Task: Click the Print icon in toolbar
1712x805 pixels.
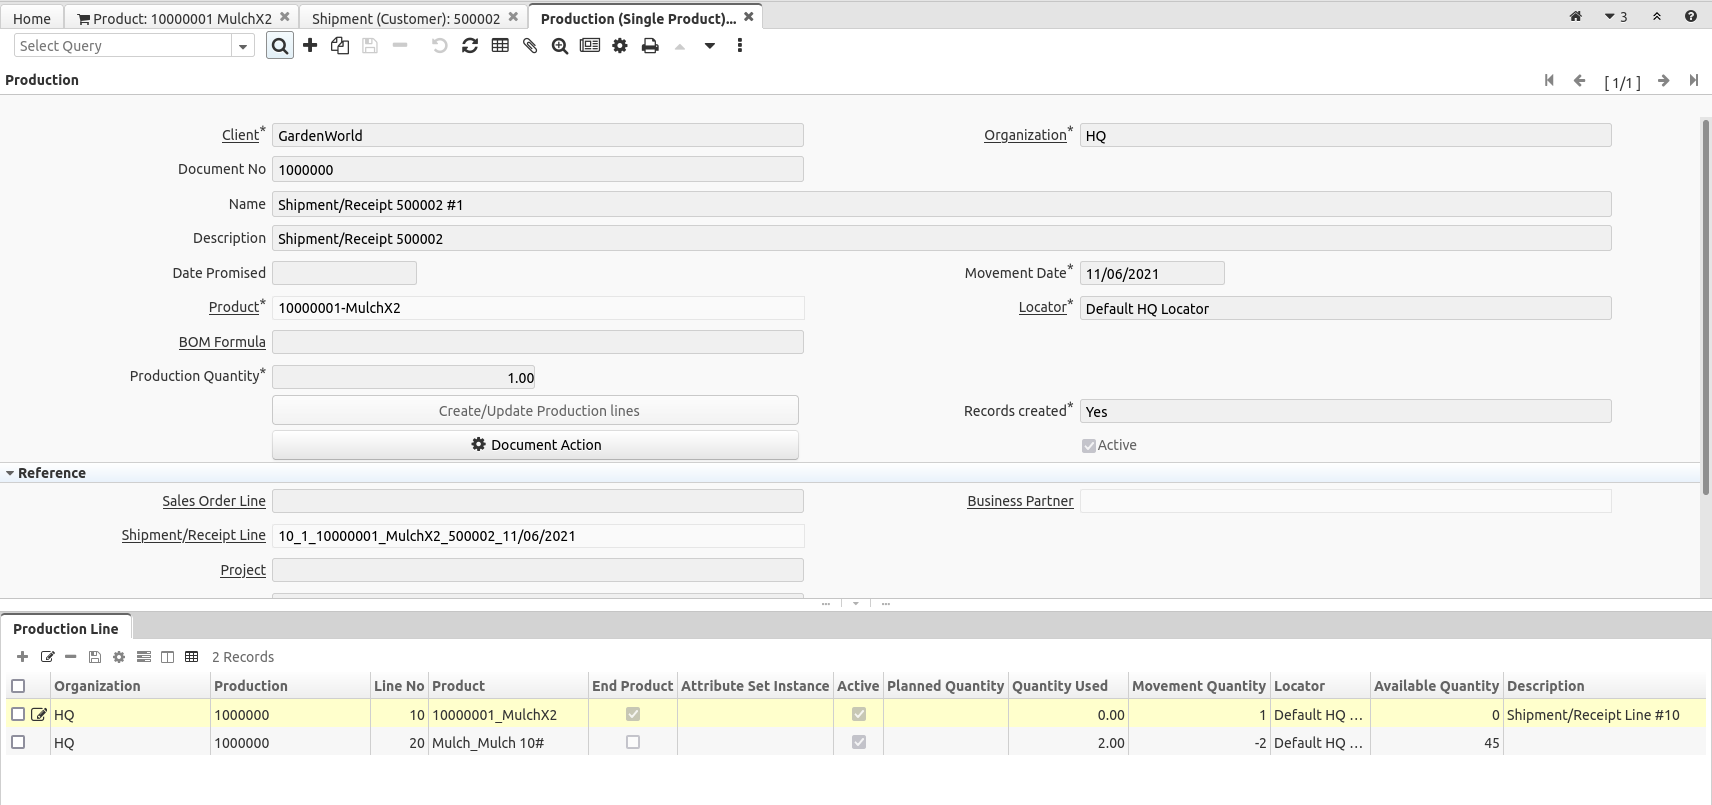Action: [x=650, y=46]
